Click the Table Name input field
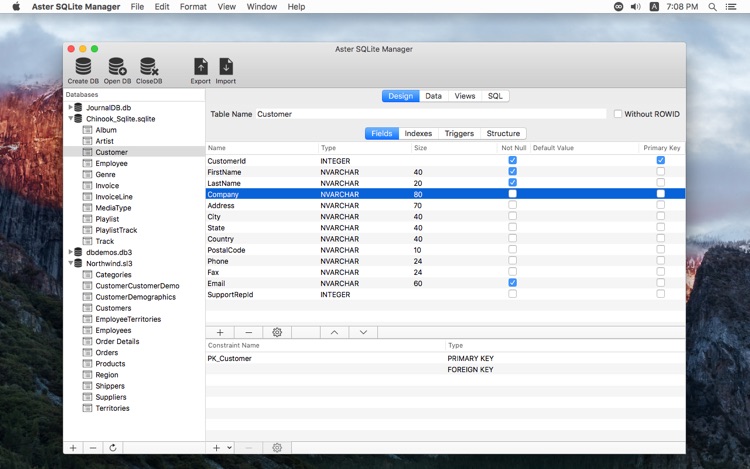 pos(430,114)
